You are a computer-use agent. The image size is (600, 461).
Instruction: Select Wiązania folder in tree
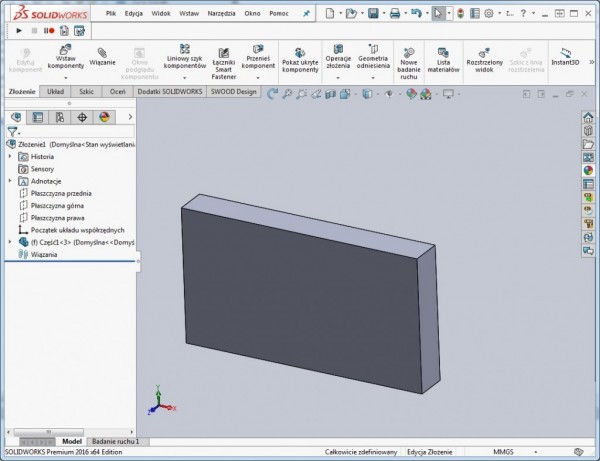pyautogui.click(x=44, y=254)
